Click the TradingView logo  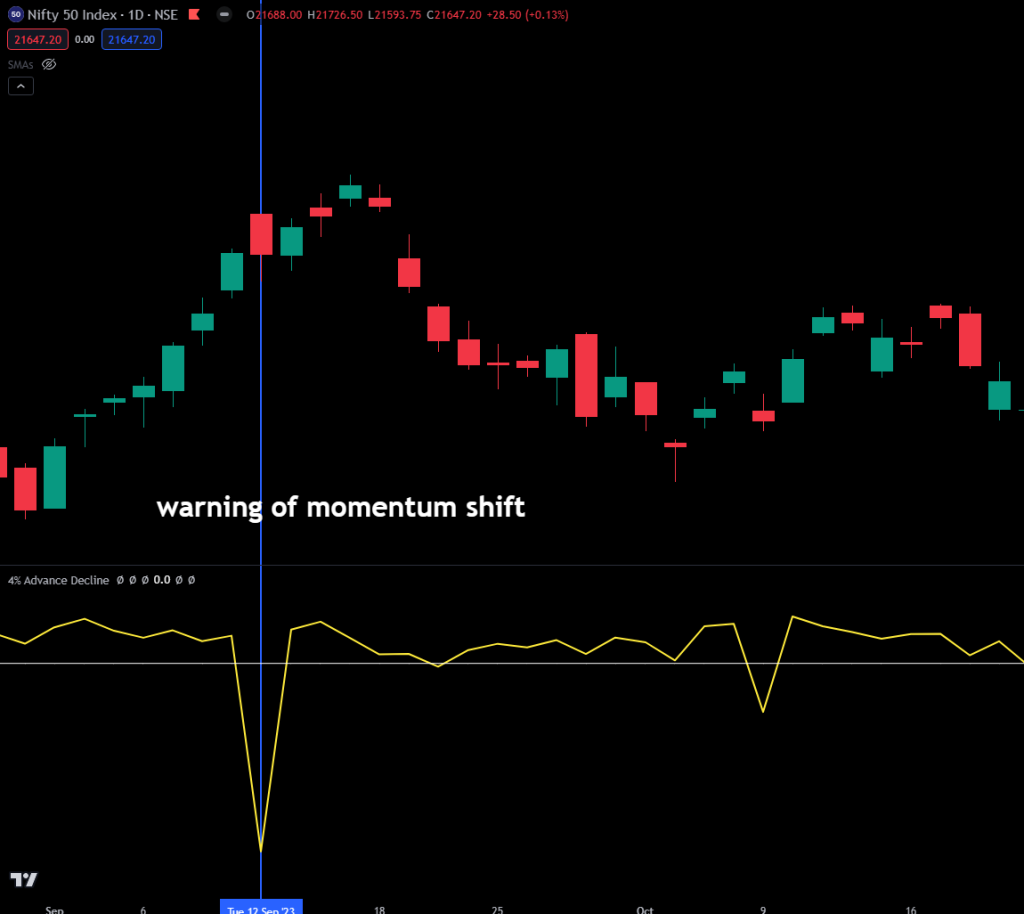pos(23,879)
